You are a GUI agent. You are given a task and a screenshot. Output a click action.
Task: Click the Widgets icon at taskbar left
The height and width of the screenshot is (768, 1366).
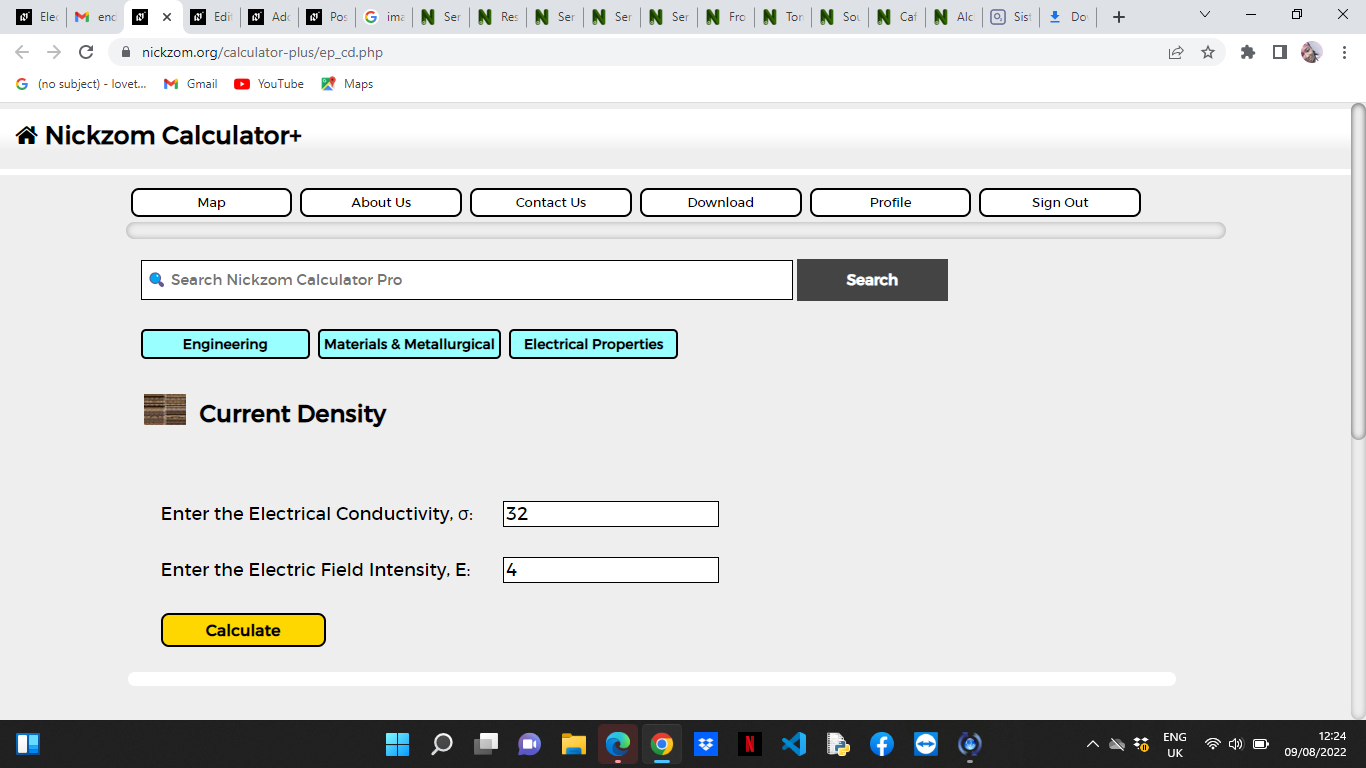pyautogui.click(x=27, y=744)
